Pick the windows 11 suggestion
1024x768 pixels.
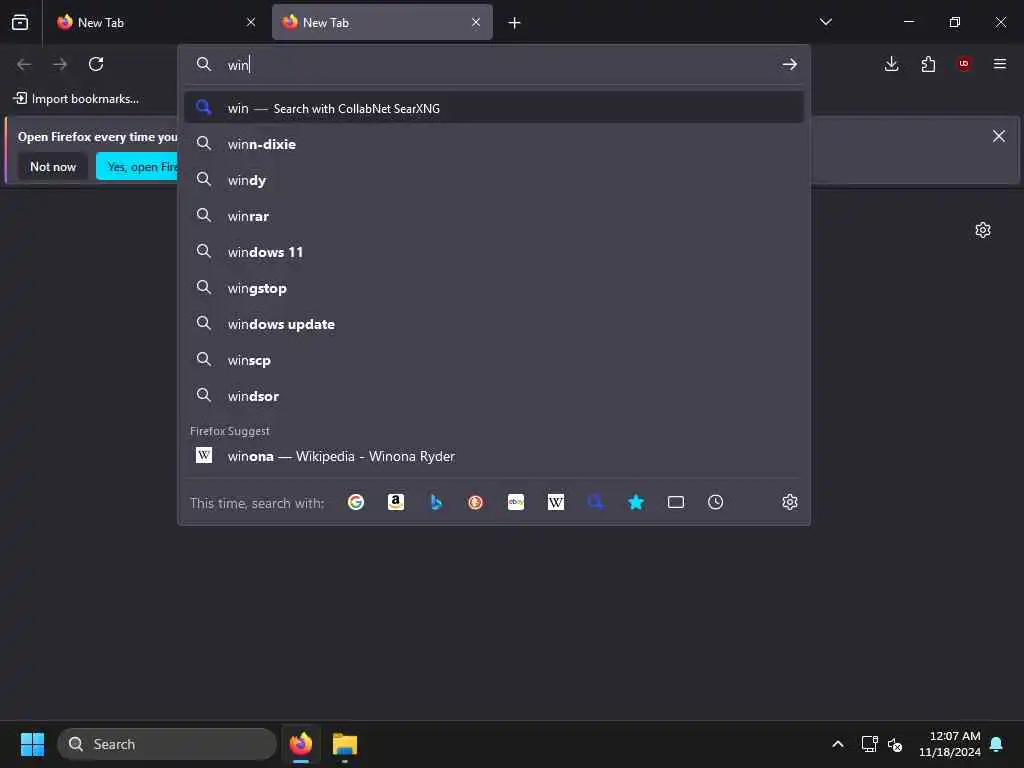[x=494, y=252]
